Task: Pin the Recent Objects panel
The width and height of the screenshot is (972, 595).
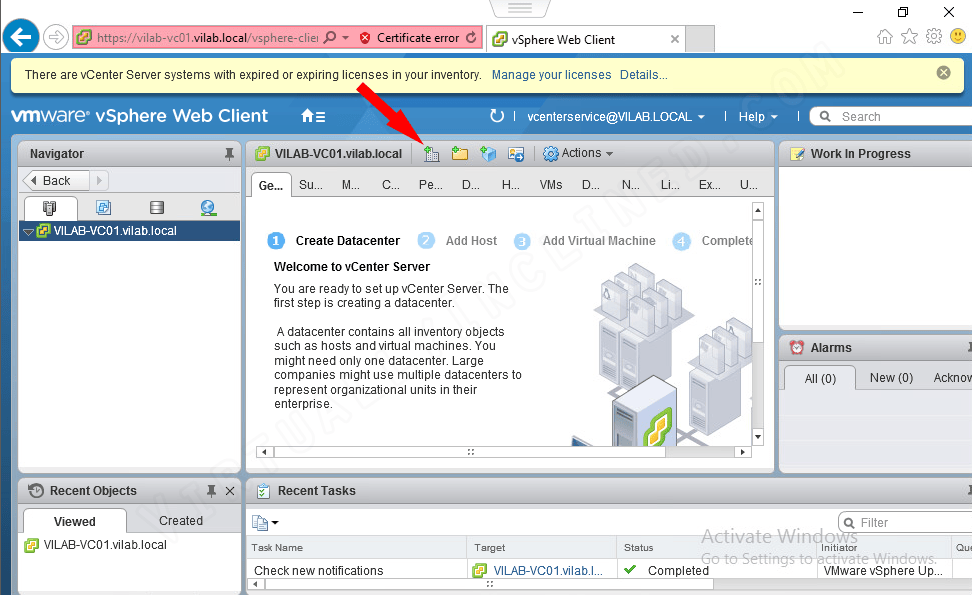Action: coord(211,491)
